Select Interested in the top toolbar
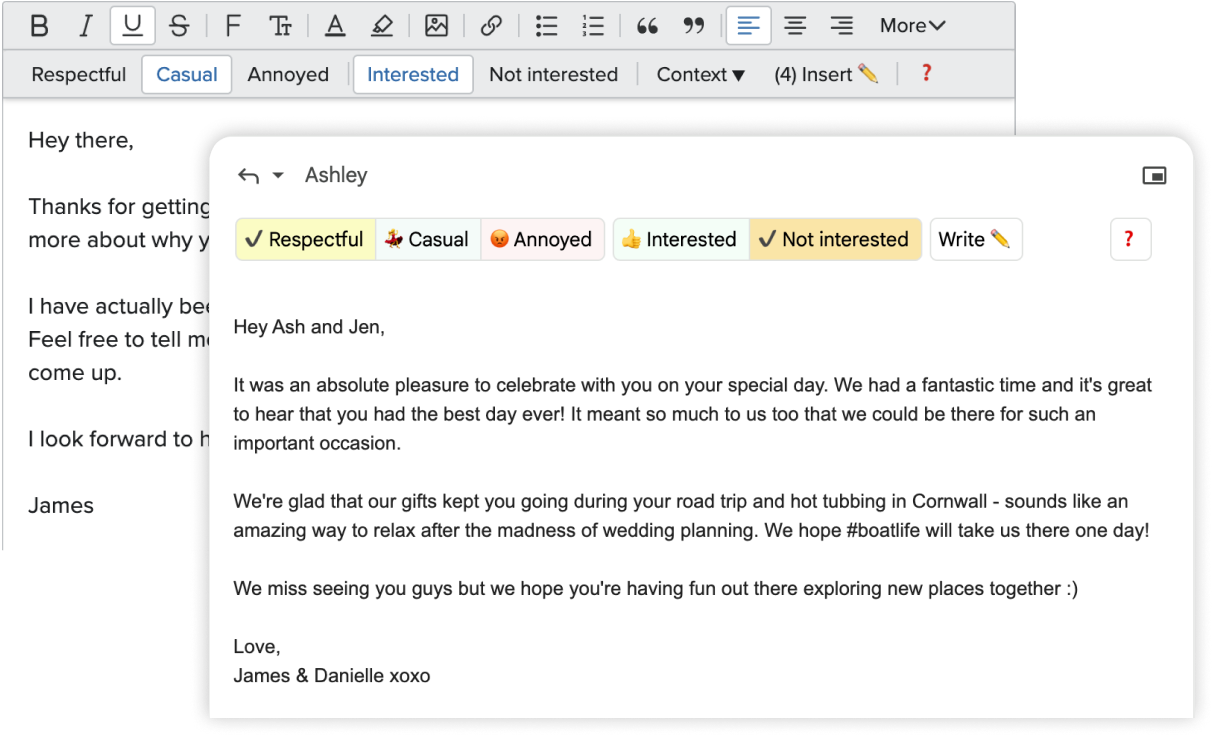 coord(413,75)
